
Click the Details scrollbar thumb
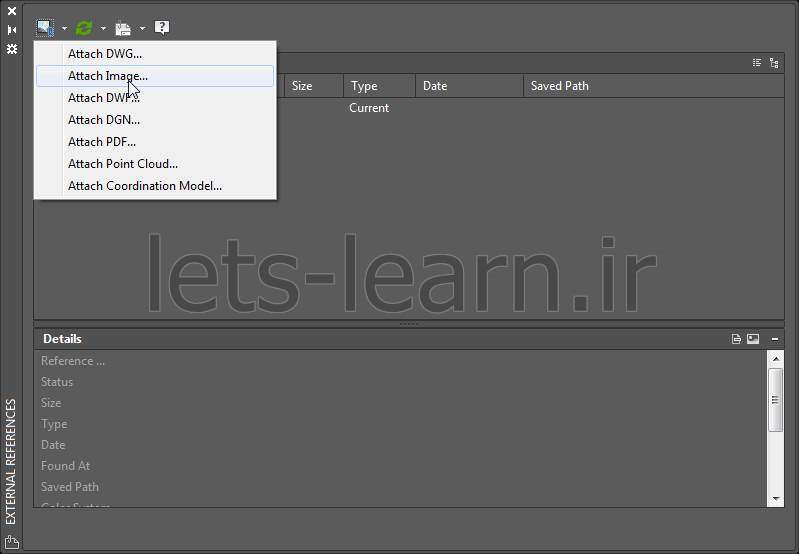[776, 400]
